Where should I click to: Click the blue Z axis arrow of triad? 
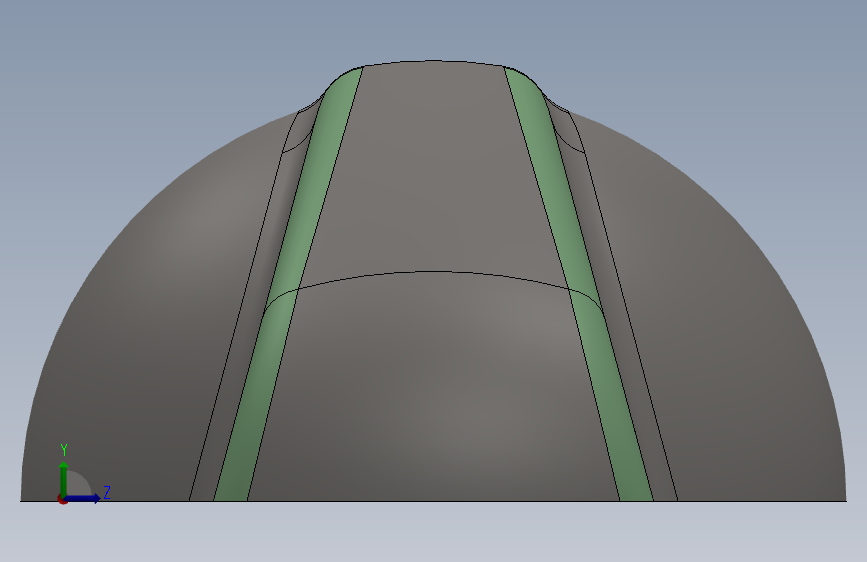click(83, 498)
